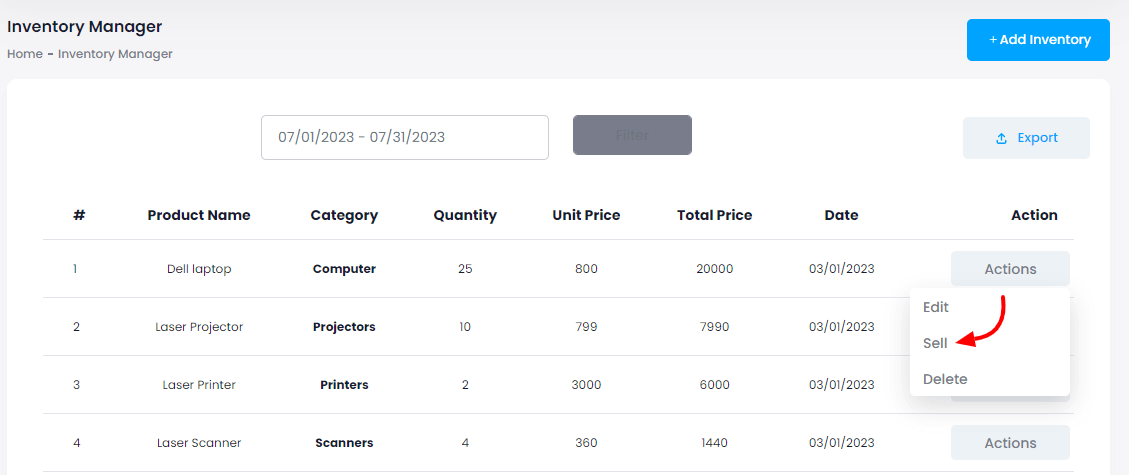Image resolution: width=1129 pixels, height=475 pixels.
Task: Open Actions dropdown for Laser Scanner
Action: 1010,443
